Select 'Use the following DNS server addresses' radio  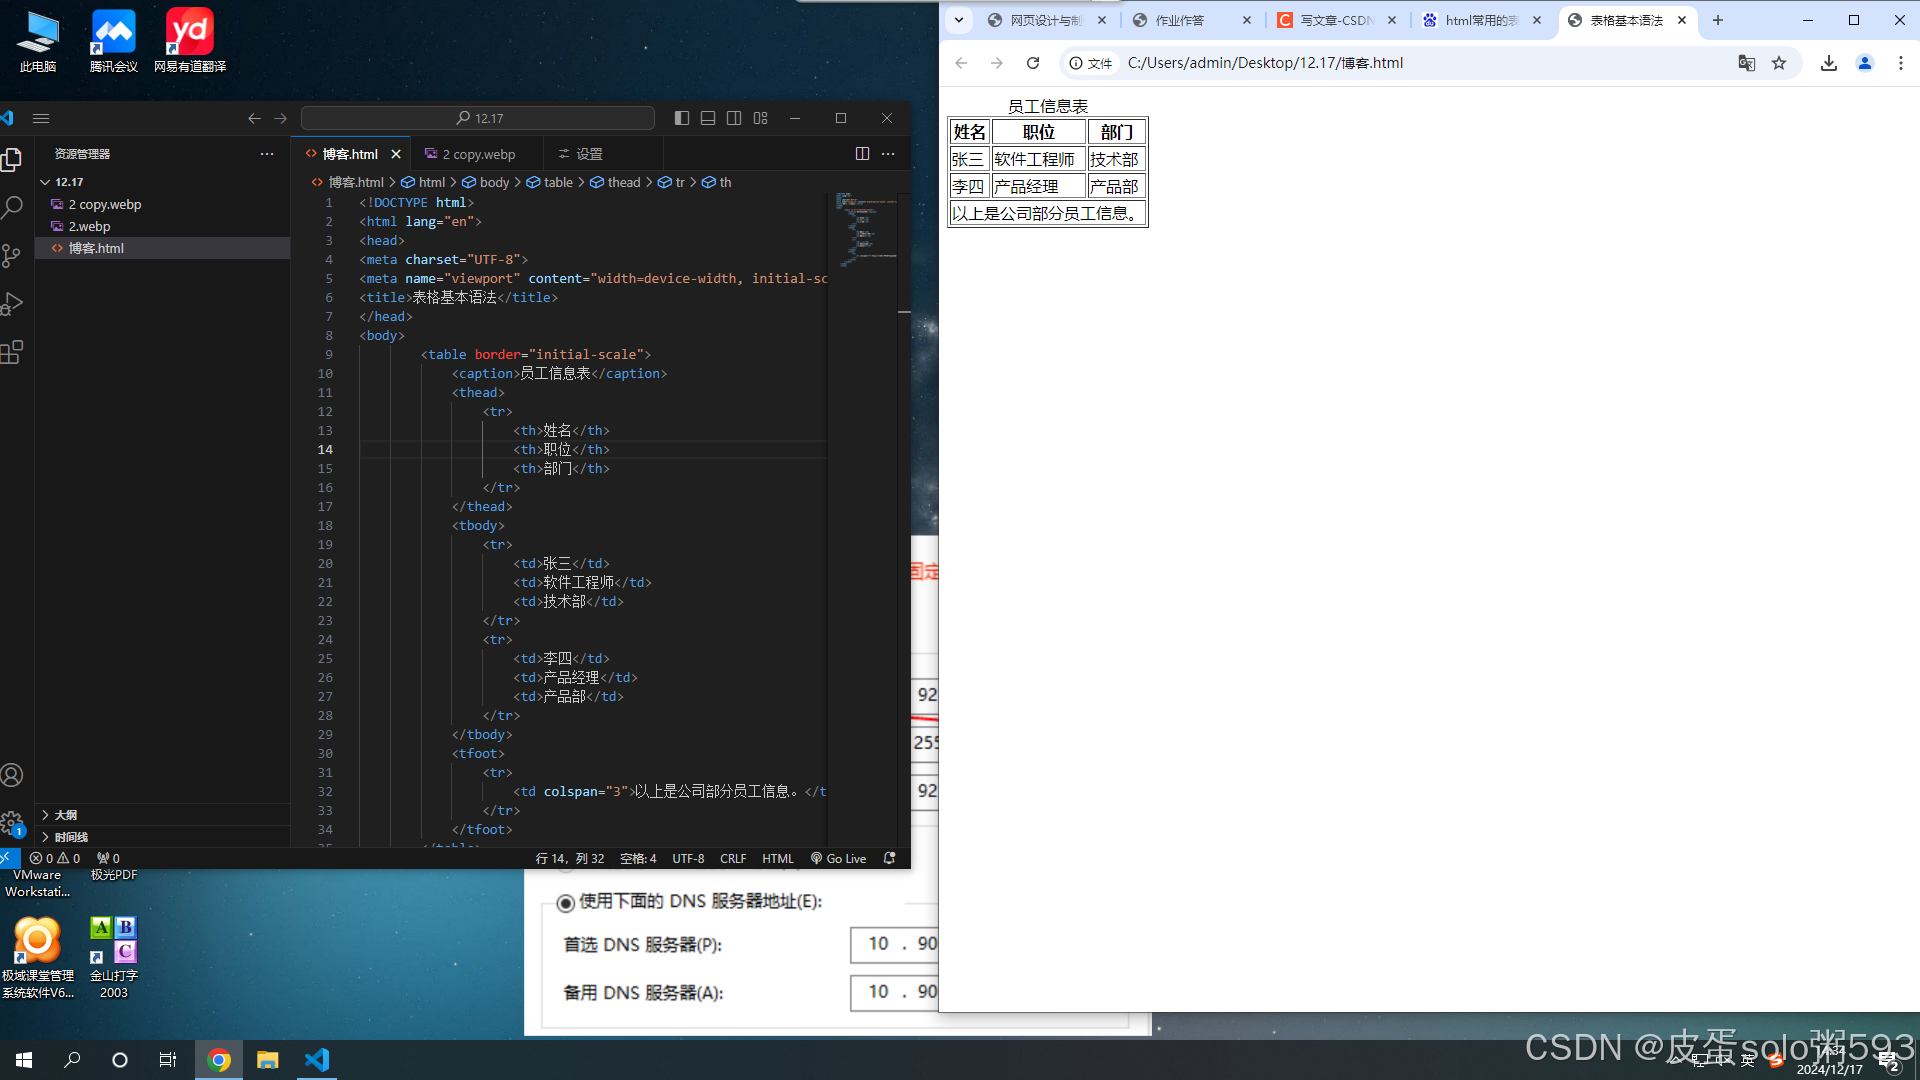pos(565,903)
